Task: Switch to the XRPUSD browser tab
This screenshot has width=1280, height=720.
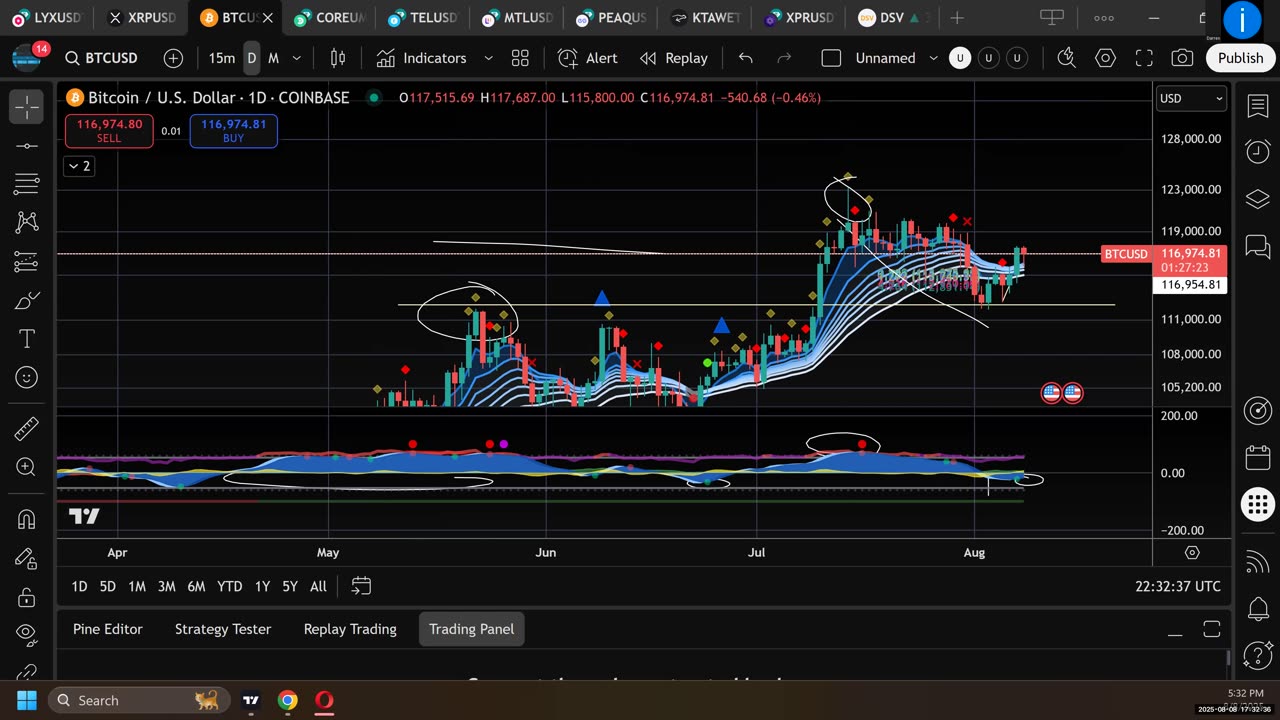Action: (140, 18)
